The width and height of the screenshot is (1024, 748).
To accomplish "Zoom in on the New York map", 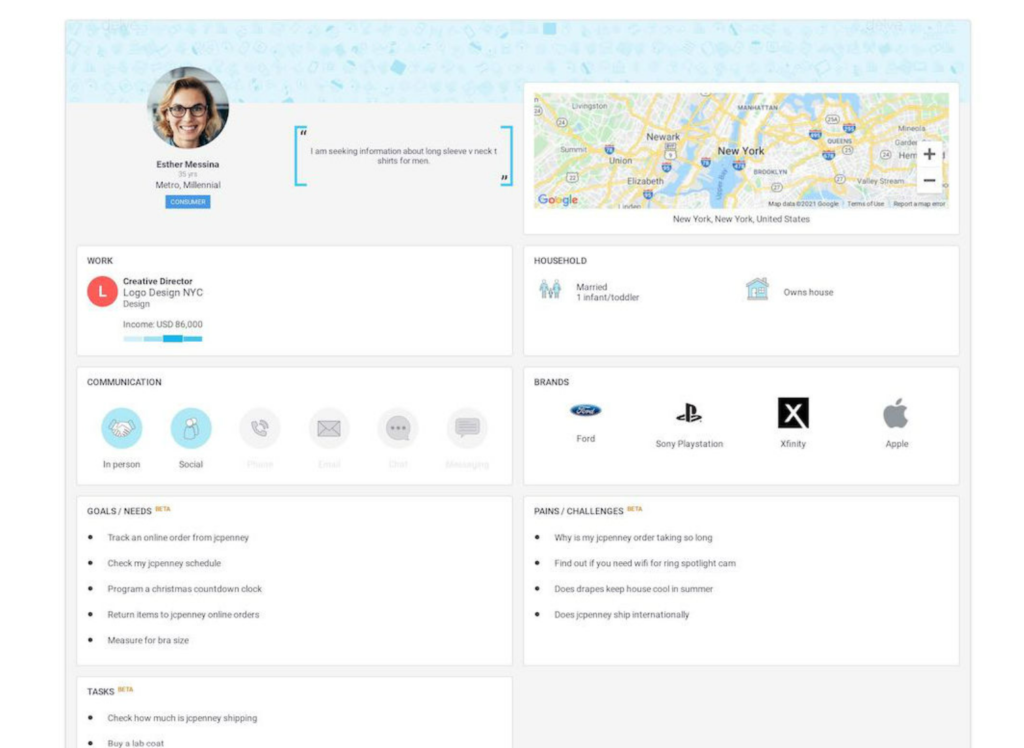I will click(928, 154).
